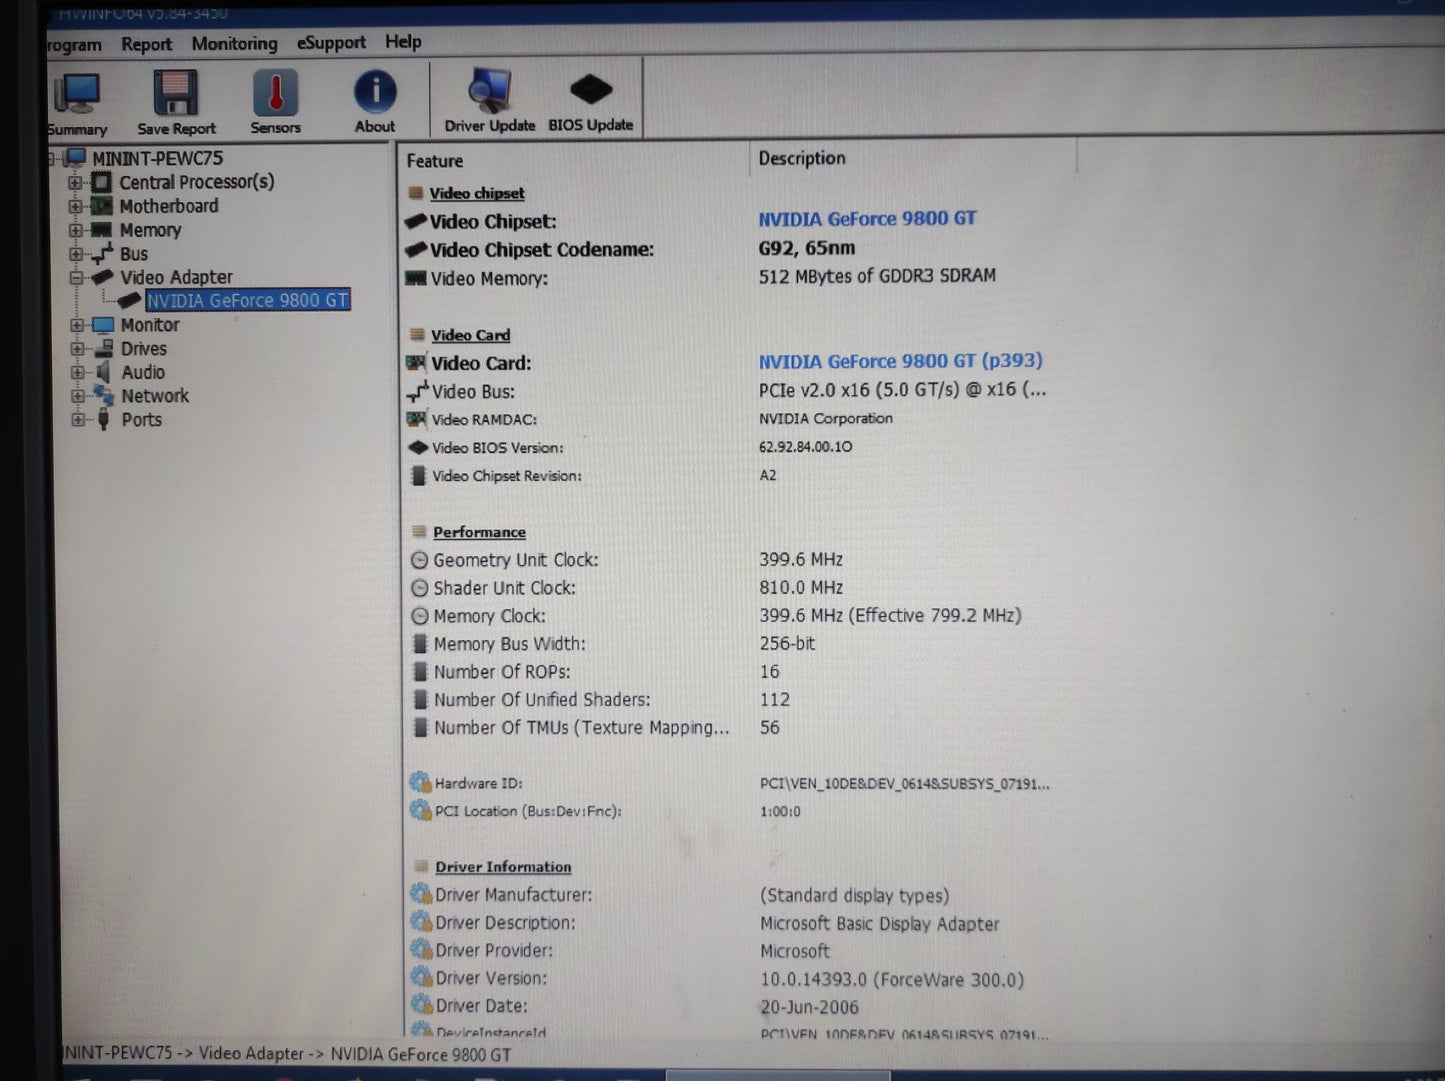Highlight the Ports entry in the tree
The height and width of the screenshot is (1081, 1445).
[x=141, y=419]
